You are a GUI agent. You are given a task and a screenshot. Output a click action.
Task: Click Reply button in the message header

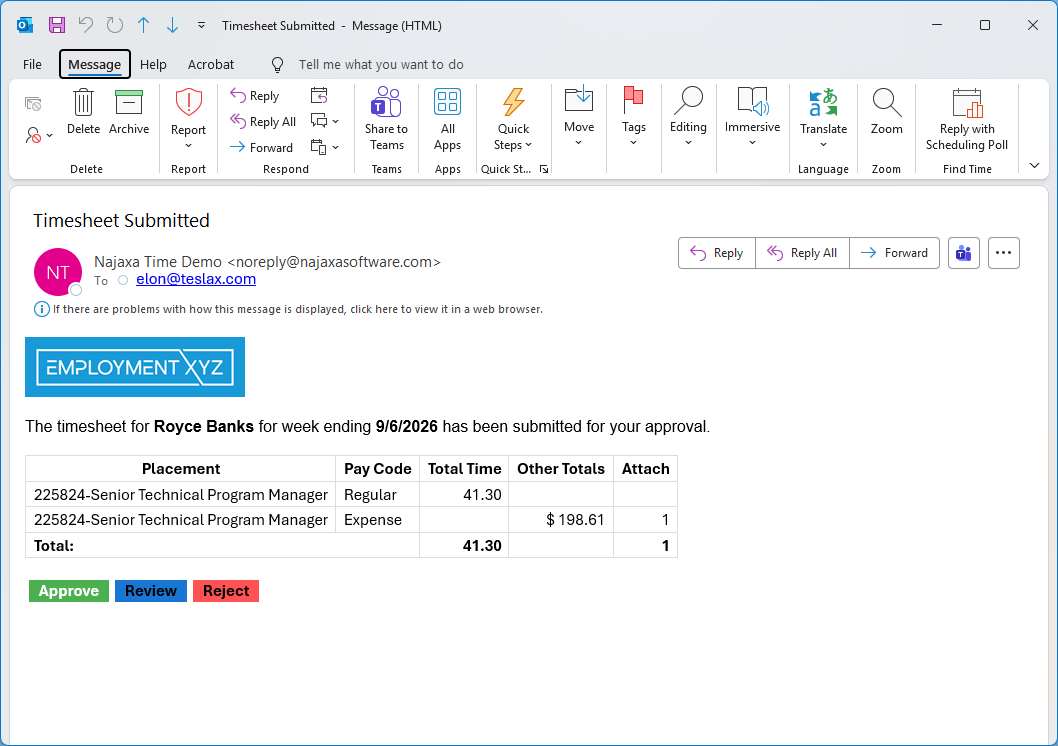tap(717, 253)
